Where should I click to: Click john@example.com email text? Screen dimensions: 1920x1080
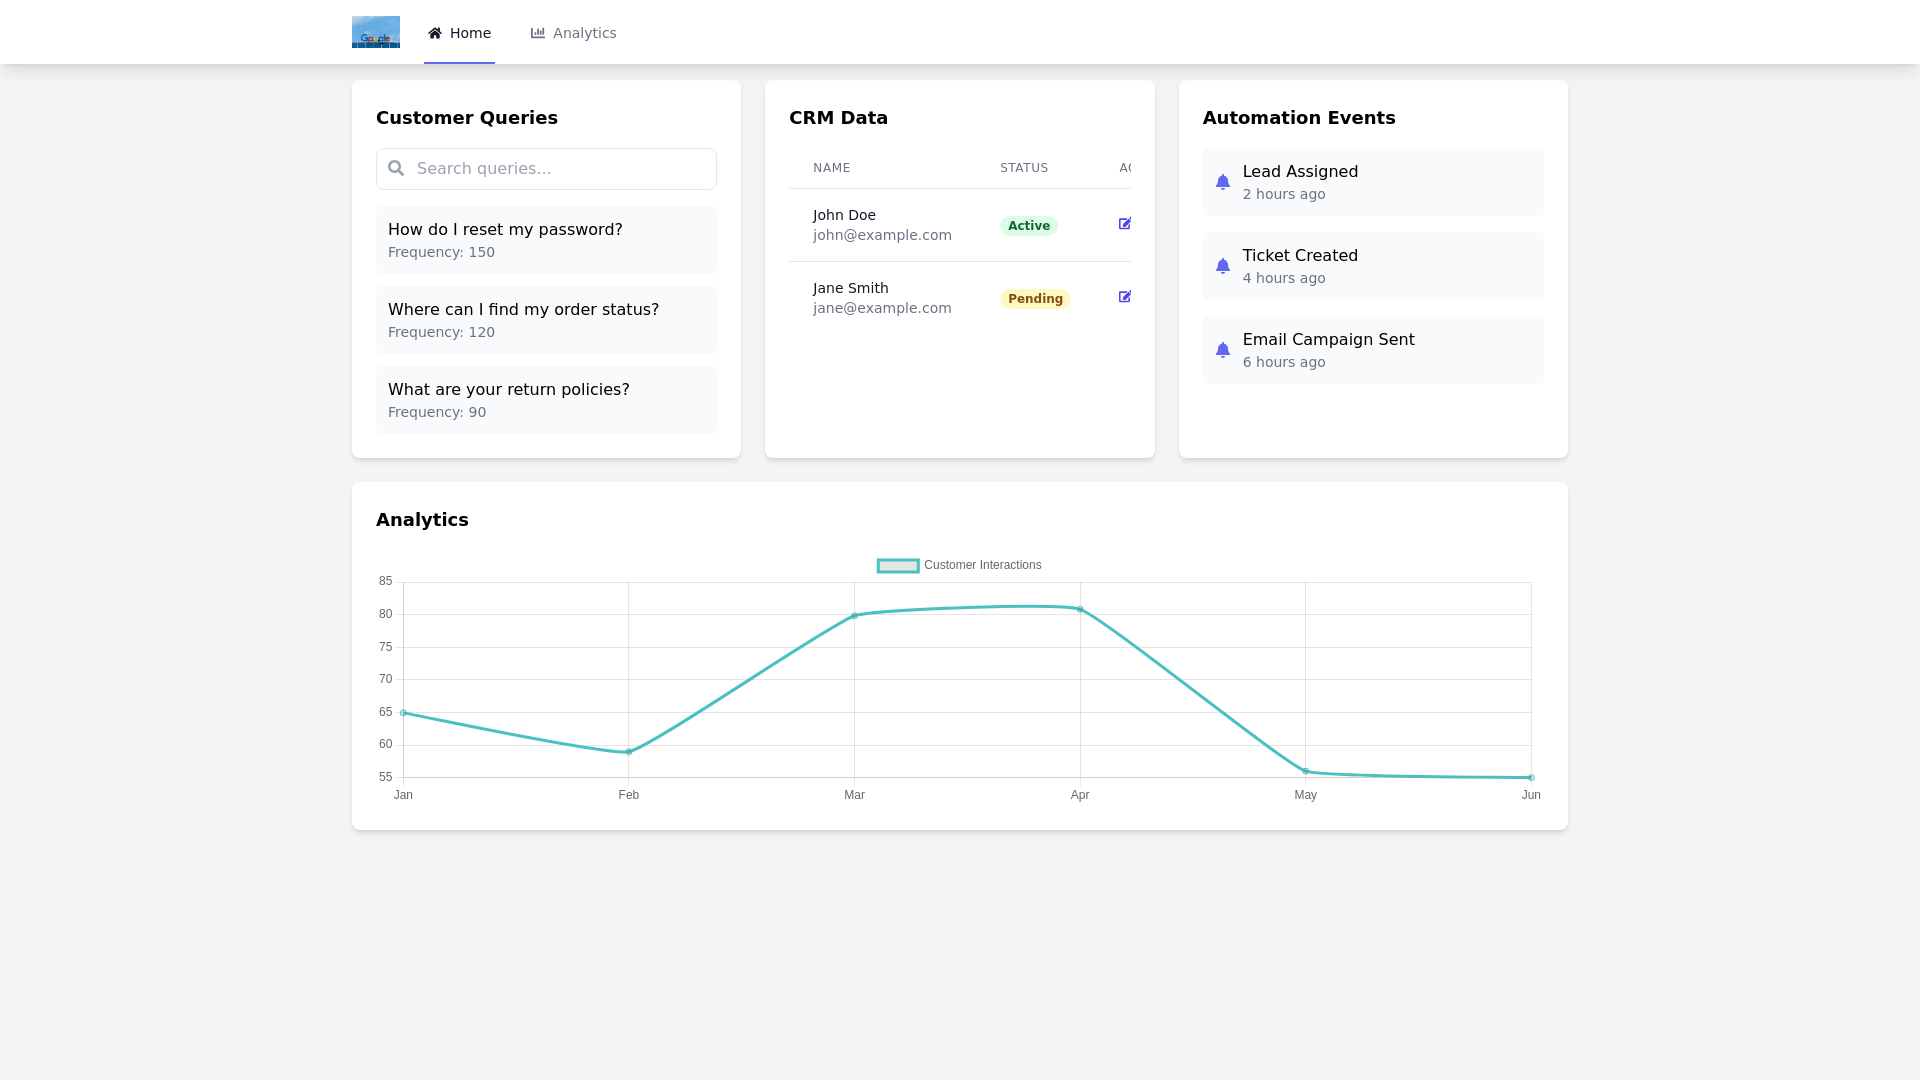tap(882, 235)
